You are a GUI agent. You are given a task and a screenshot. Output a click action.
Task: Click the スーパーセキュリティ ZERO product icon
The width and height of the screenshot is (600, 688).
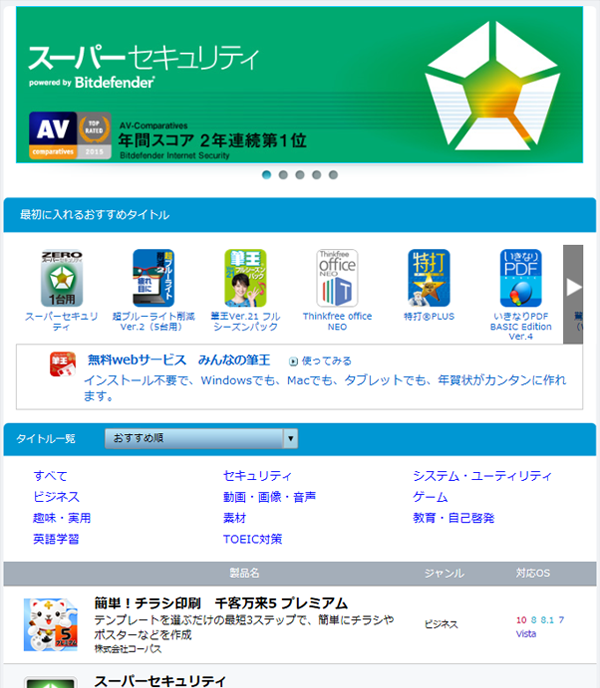(61, 278)
